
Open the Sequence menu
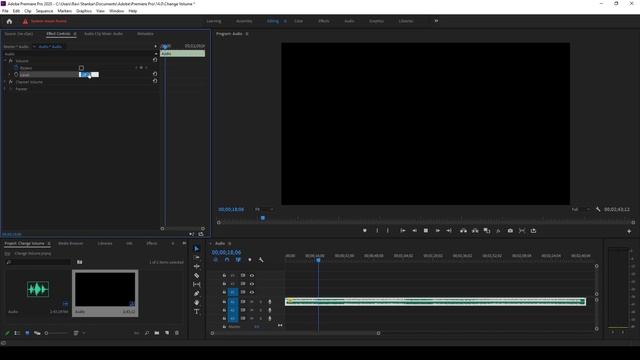[x=44, y=11]
